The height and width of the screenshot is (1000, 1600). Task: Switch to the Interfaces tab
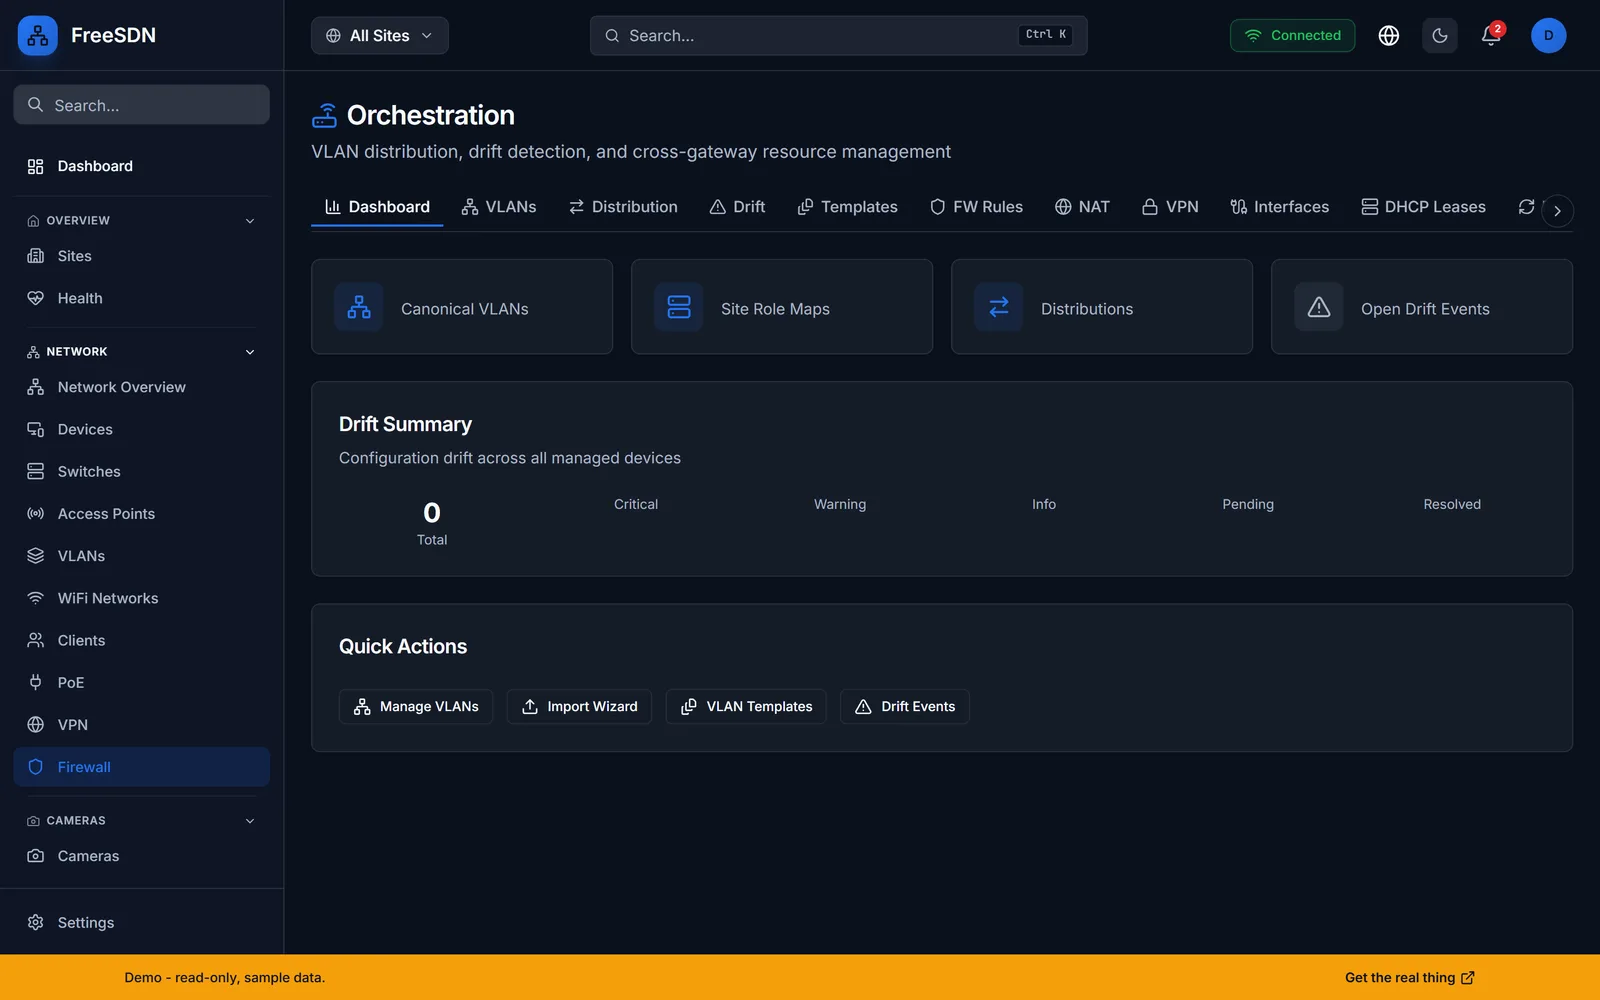coord(1279,207)
